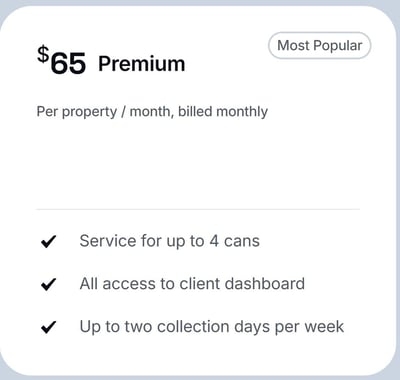Click the horizontal divider line above the features

tap(198, 209)
